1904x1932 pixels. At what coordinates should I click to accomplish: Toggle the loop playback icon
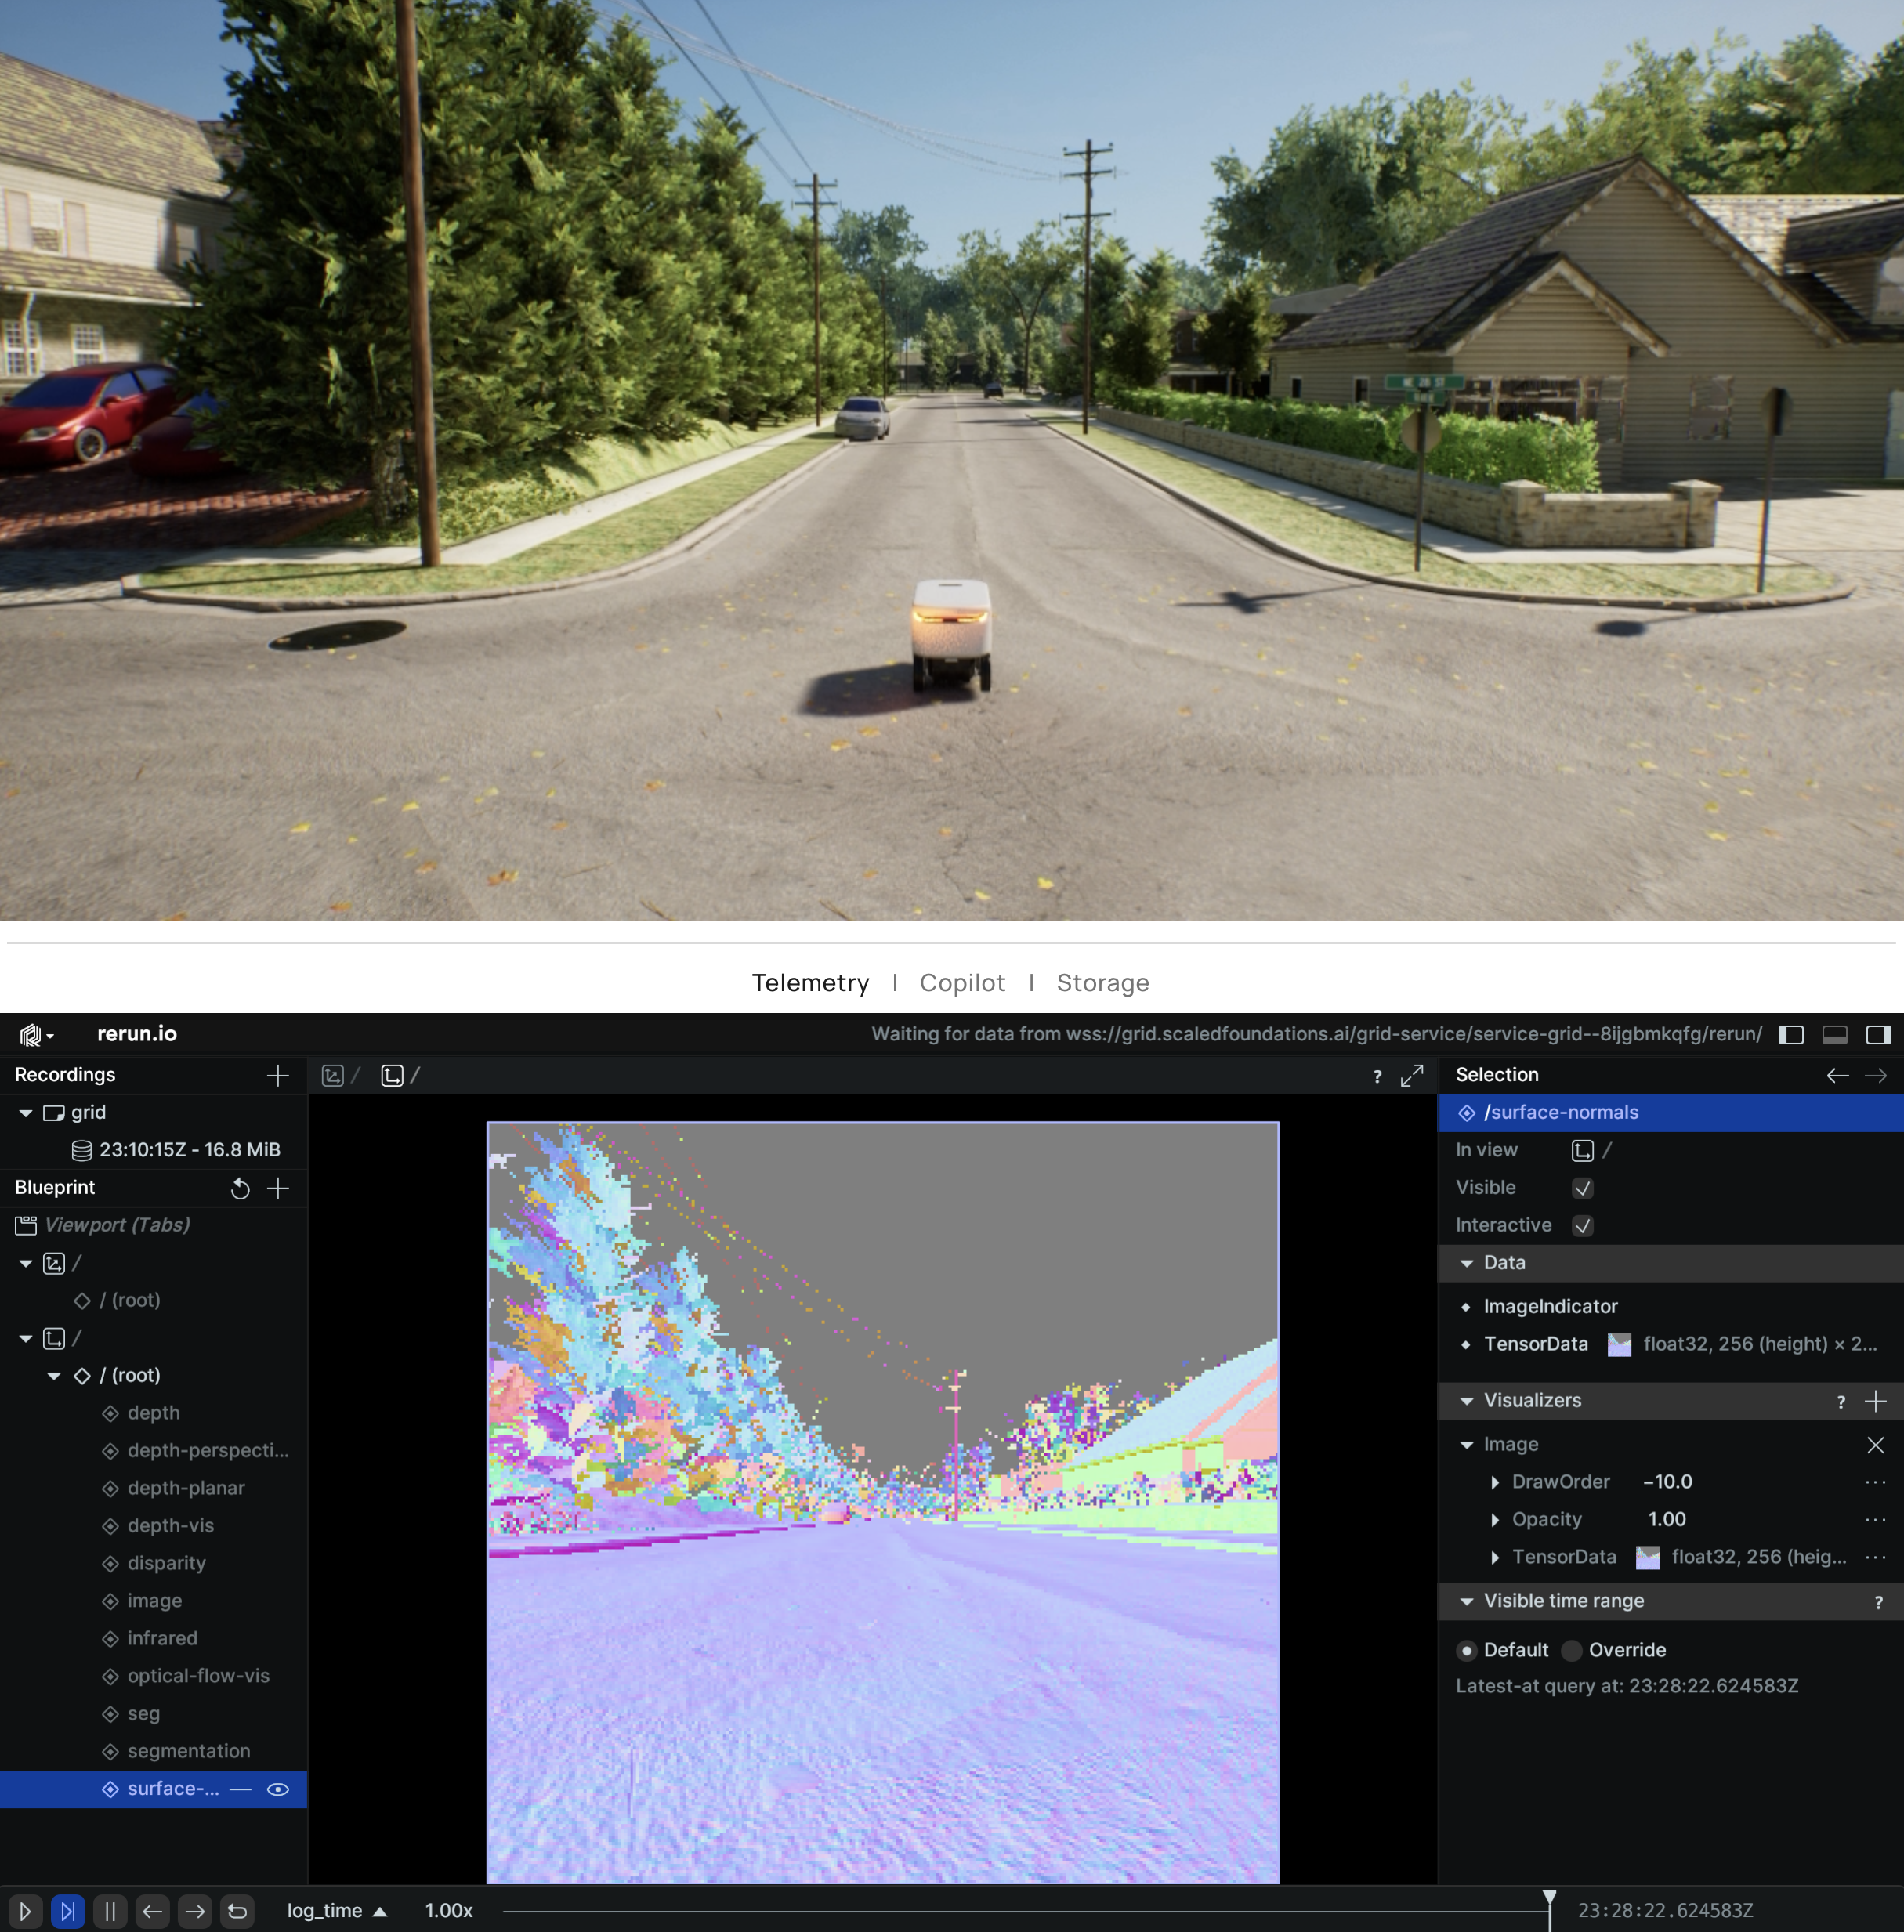point(237,1911)
